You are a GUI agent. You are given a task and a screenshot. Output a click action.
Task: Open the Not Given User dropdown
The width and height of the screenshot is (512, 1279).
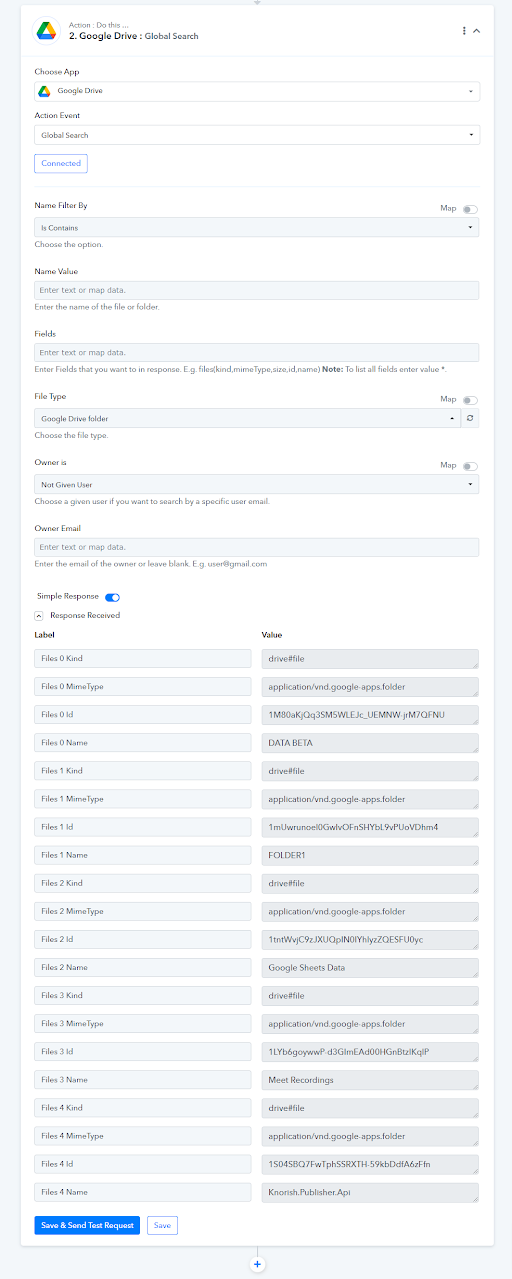tap(257, 484)
